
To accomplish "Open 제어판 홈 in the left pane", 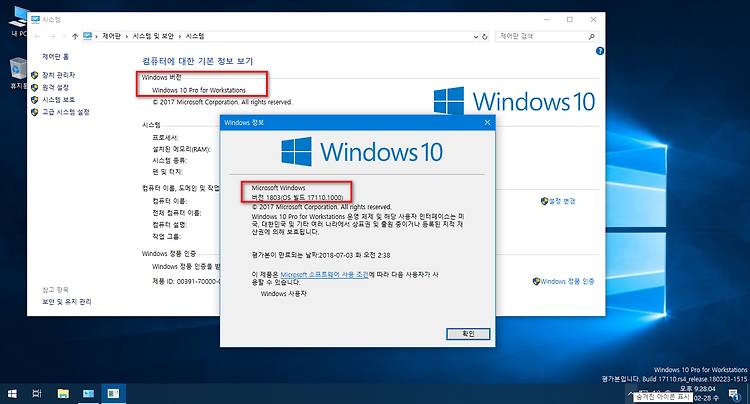I will (x=55, y=56).
